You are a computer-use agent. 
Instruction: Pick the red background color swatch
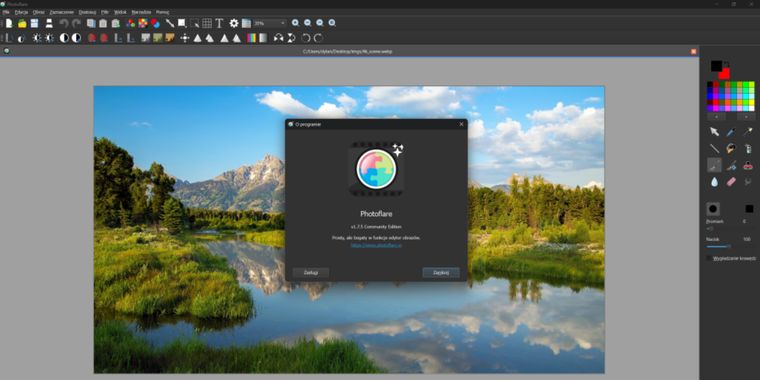click(724, 74)
